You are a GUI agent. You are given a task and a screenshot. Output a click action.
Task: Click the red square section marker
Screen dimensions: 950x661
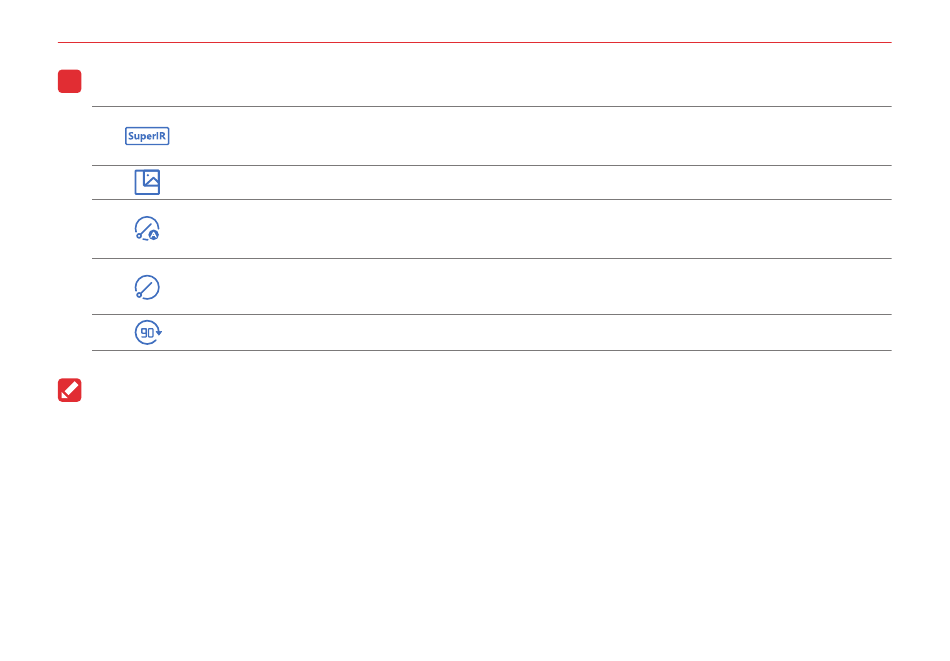(x=69, y=82)
